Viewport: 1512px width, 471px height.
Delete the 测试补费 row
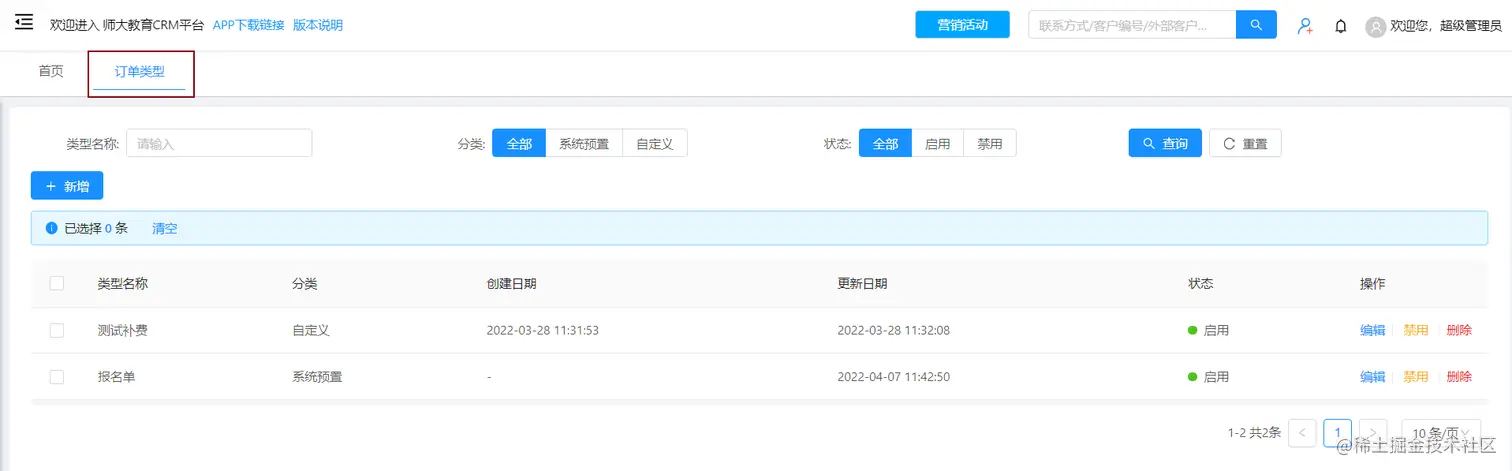click(1459, 330)
